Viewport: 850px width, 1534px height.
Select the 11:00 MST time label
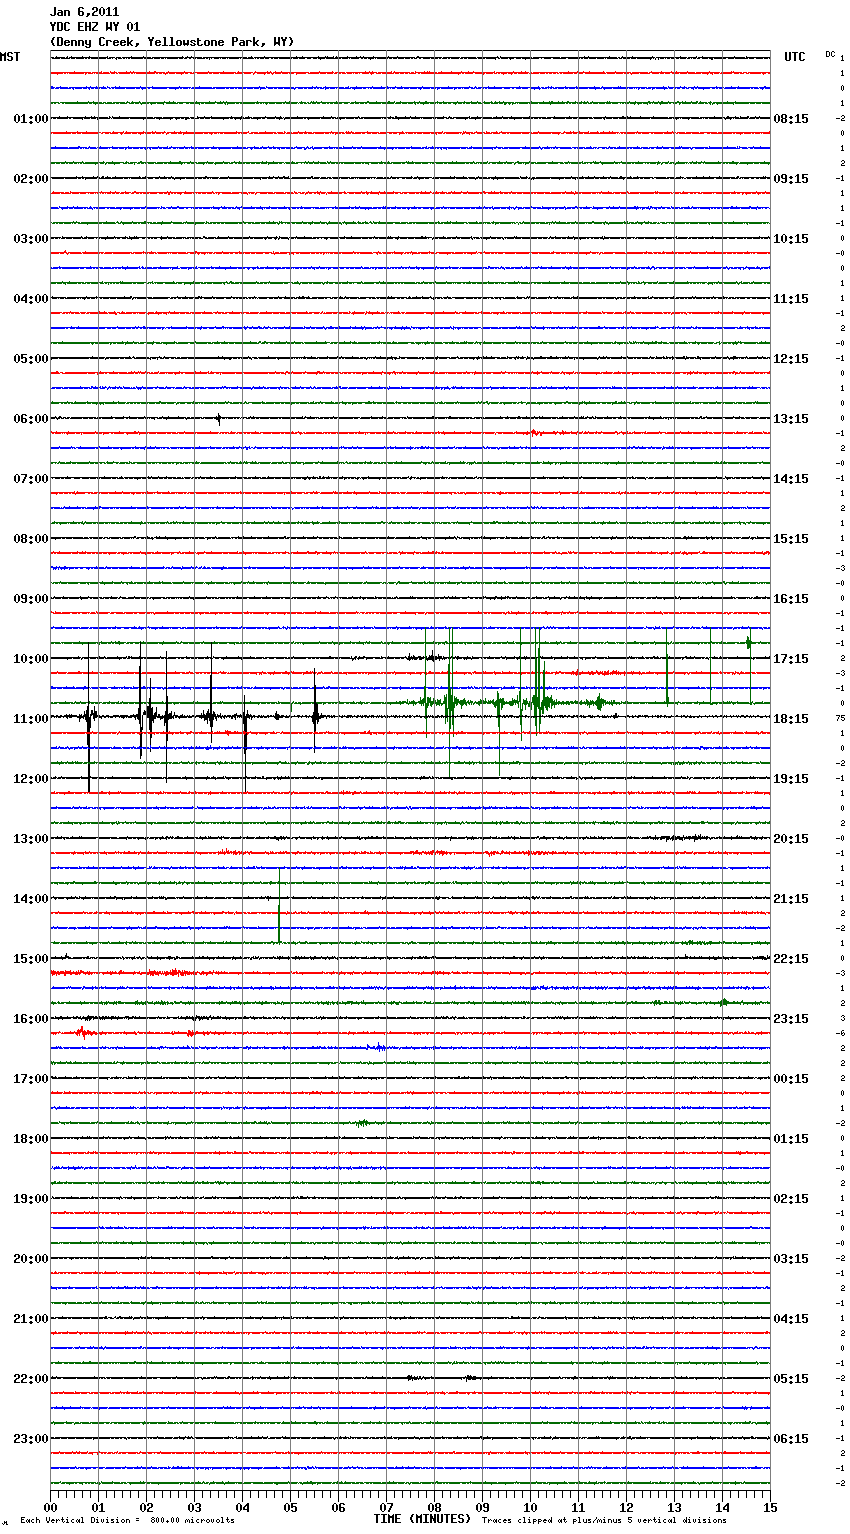(31, 719)
